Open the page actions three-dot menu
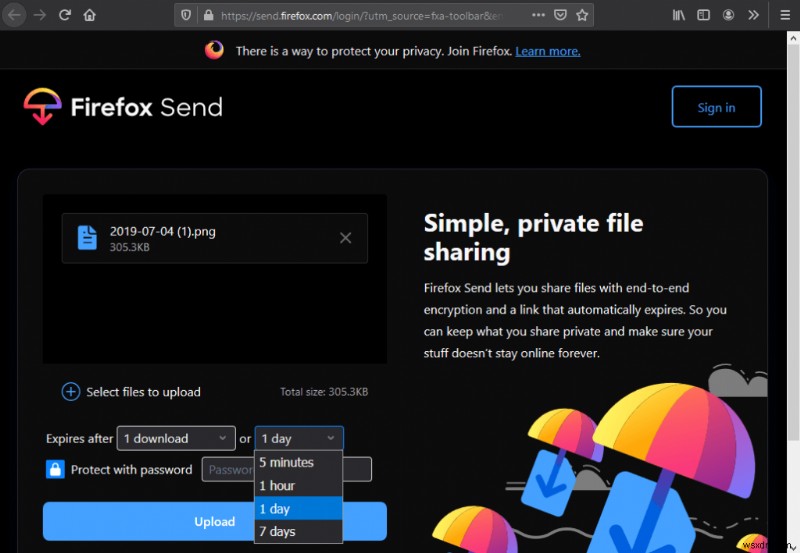The width and height of the screenshot is (800, 553). point(538,15)
